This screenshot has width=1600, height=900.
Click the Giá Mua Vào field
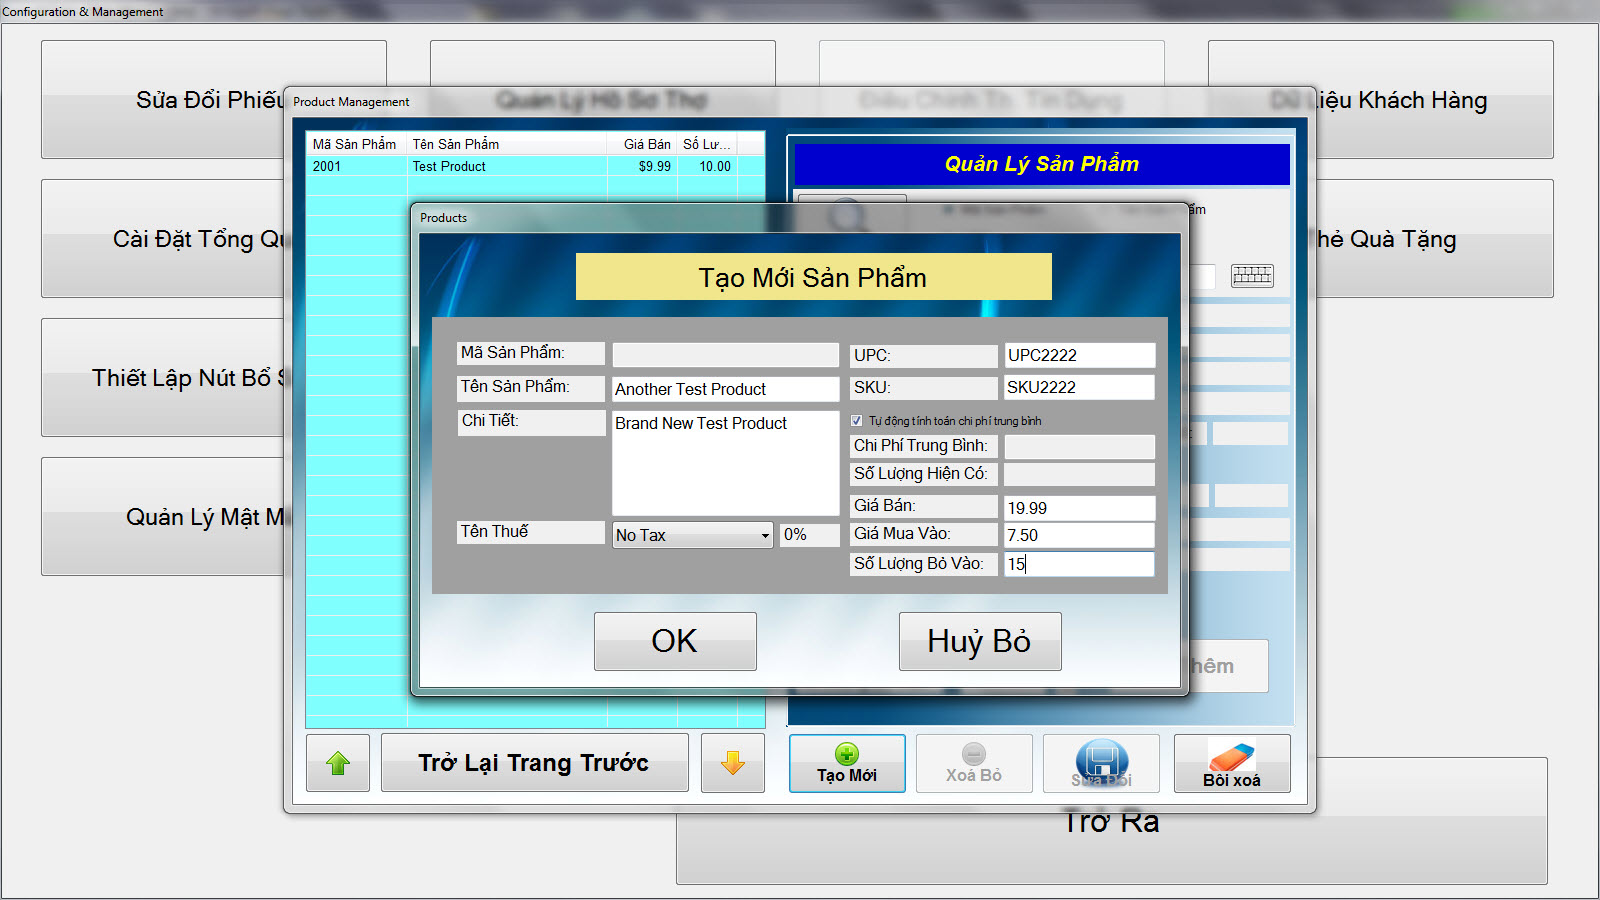click(1079, 535)
